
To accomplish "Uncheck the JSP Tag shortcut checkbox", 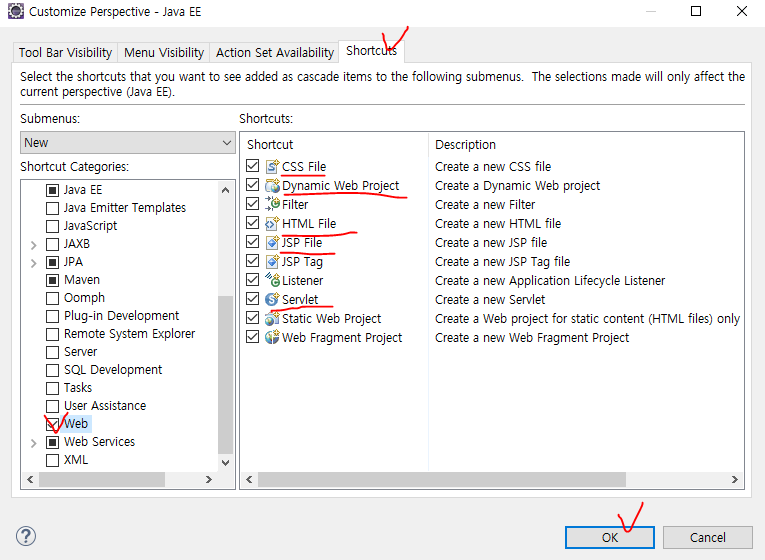I will click(x=252, y=260).
